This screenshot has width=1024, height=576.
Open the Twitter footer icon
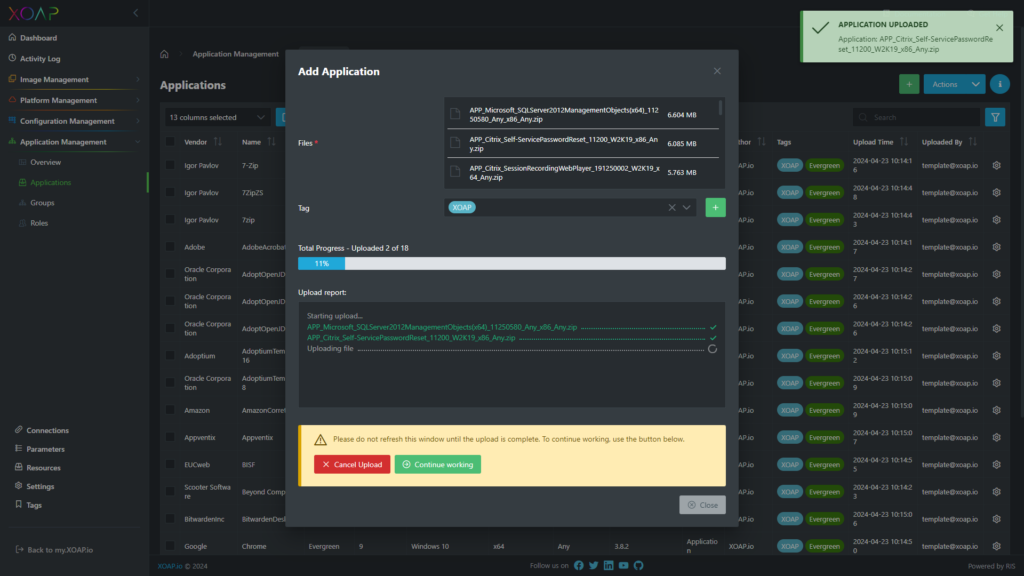pos(594,566)
